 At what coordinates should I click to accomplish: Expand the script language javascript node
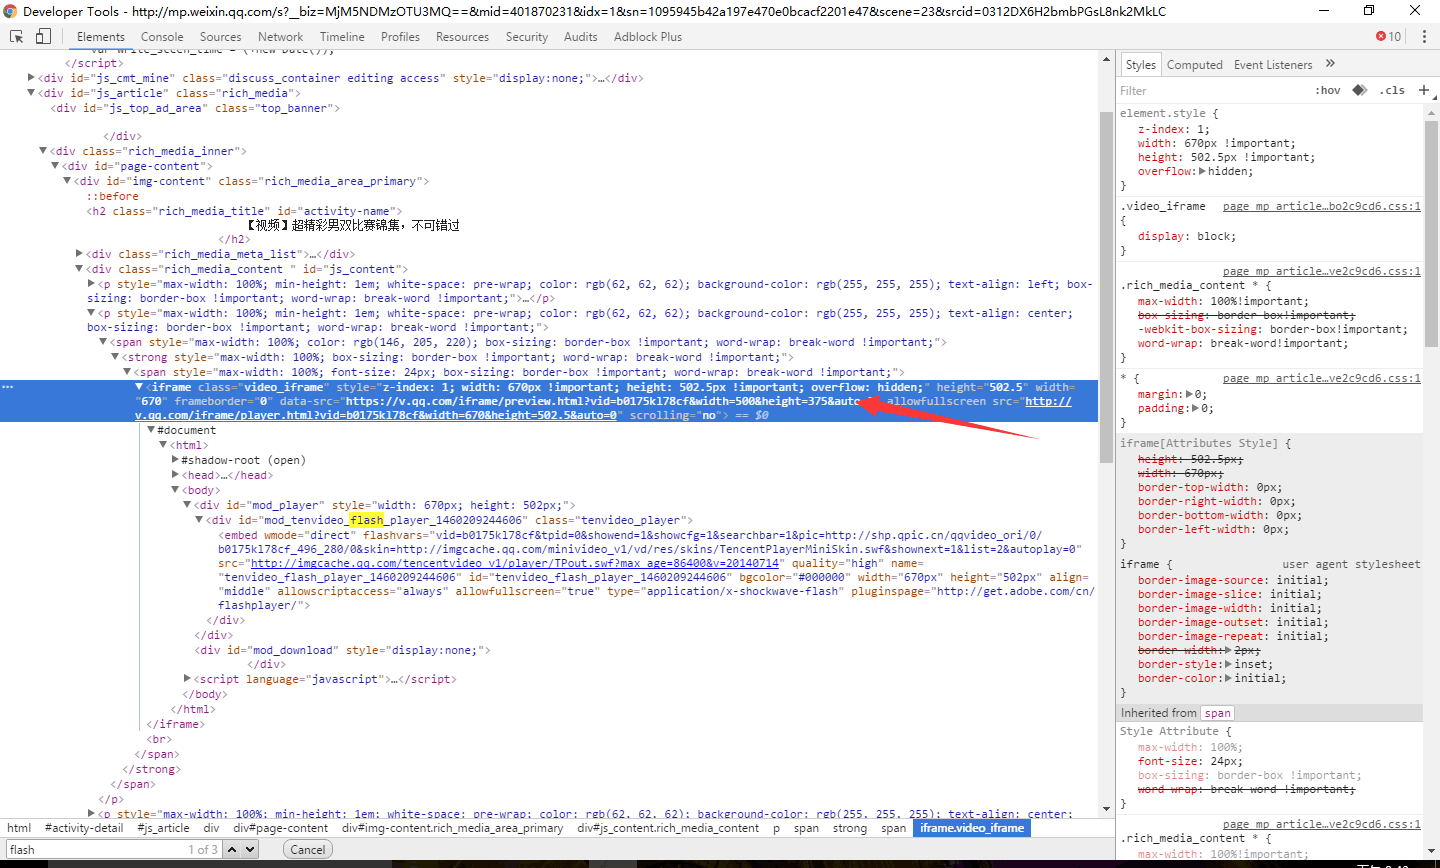pyautogui.click(x=187, y=679)
